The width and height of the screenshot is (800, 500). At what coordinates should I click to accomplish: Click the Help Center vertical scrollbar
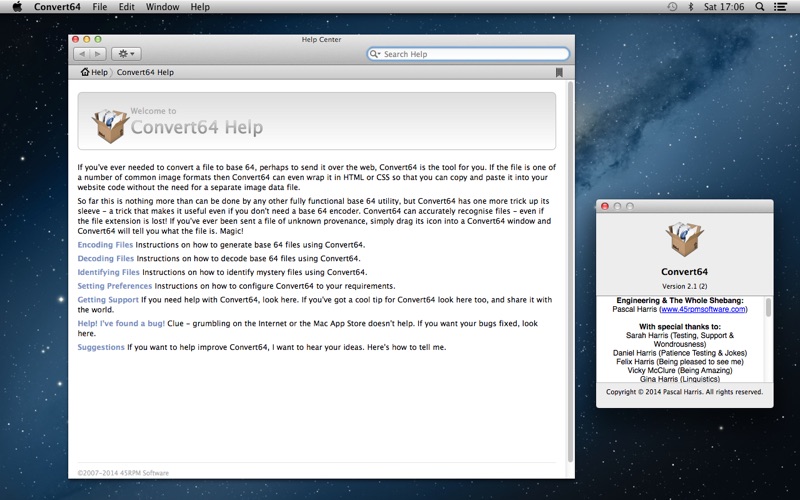tap(570, 272)
